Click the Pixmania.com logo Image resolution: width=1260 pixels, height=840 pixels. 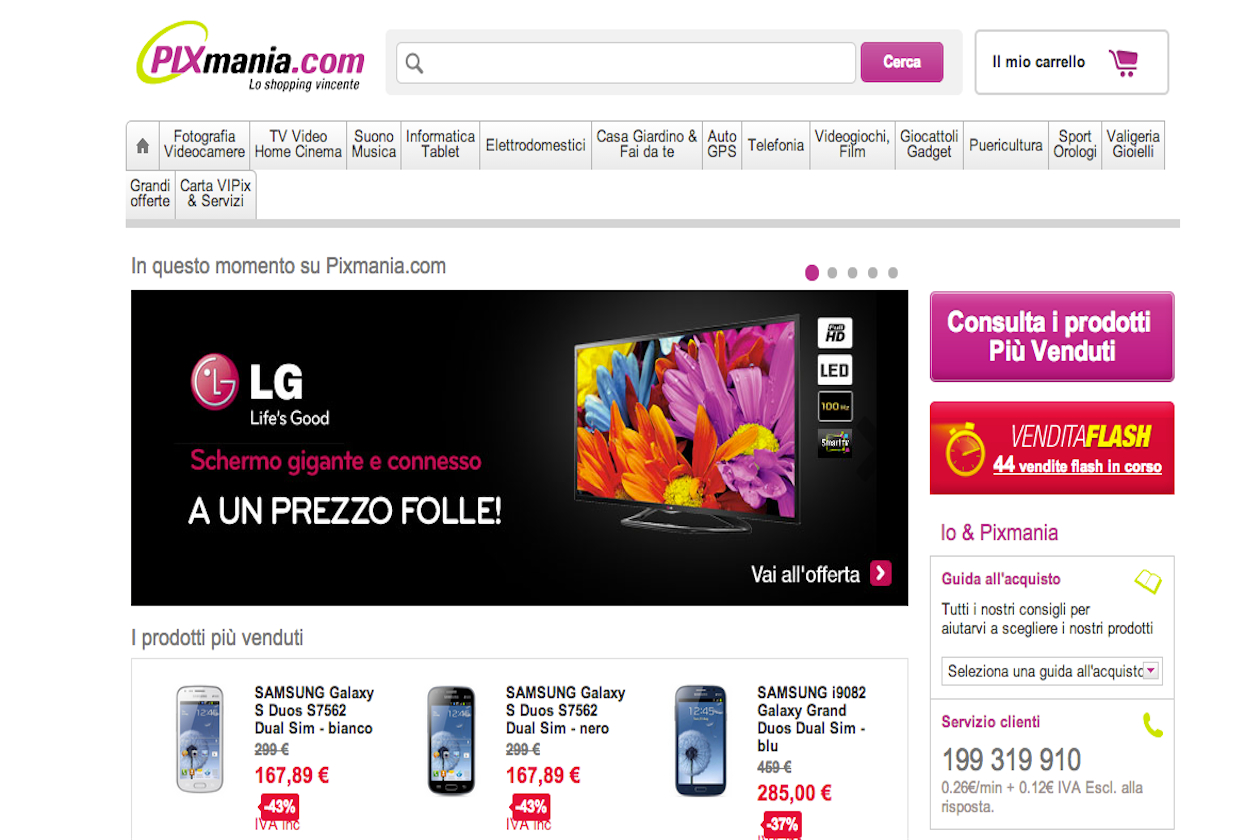tap(250, 58)
